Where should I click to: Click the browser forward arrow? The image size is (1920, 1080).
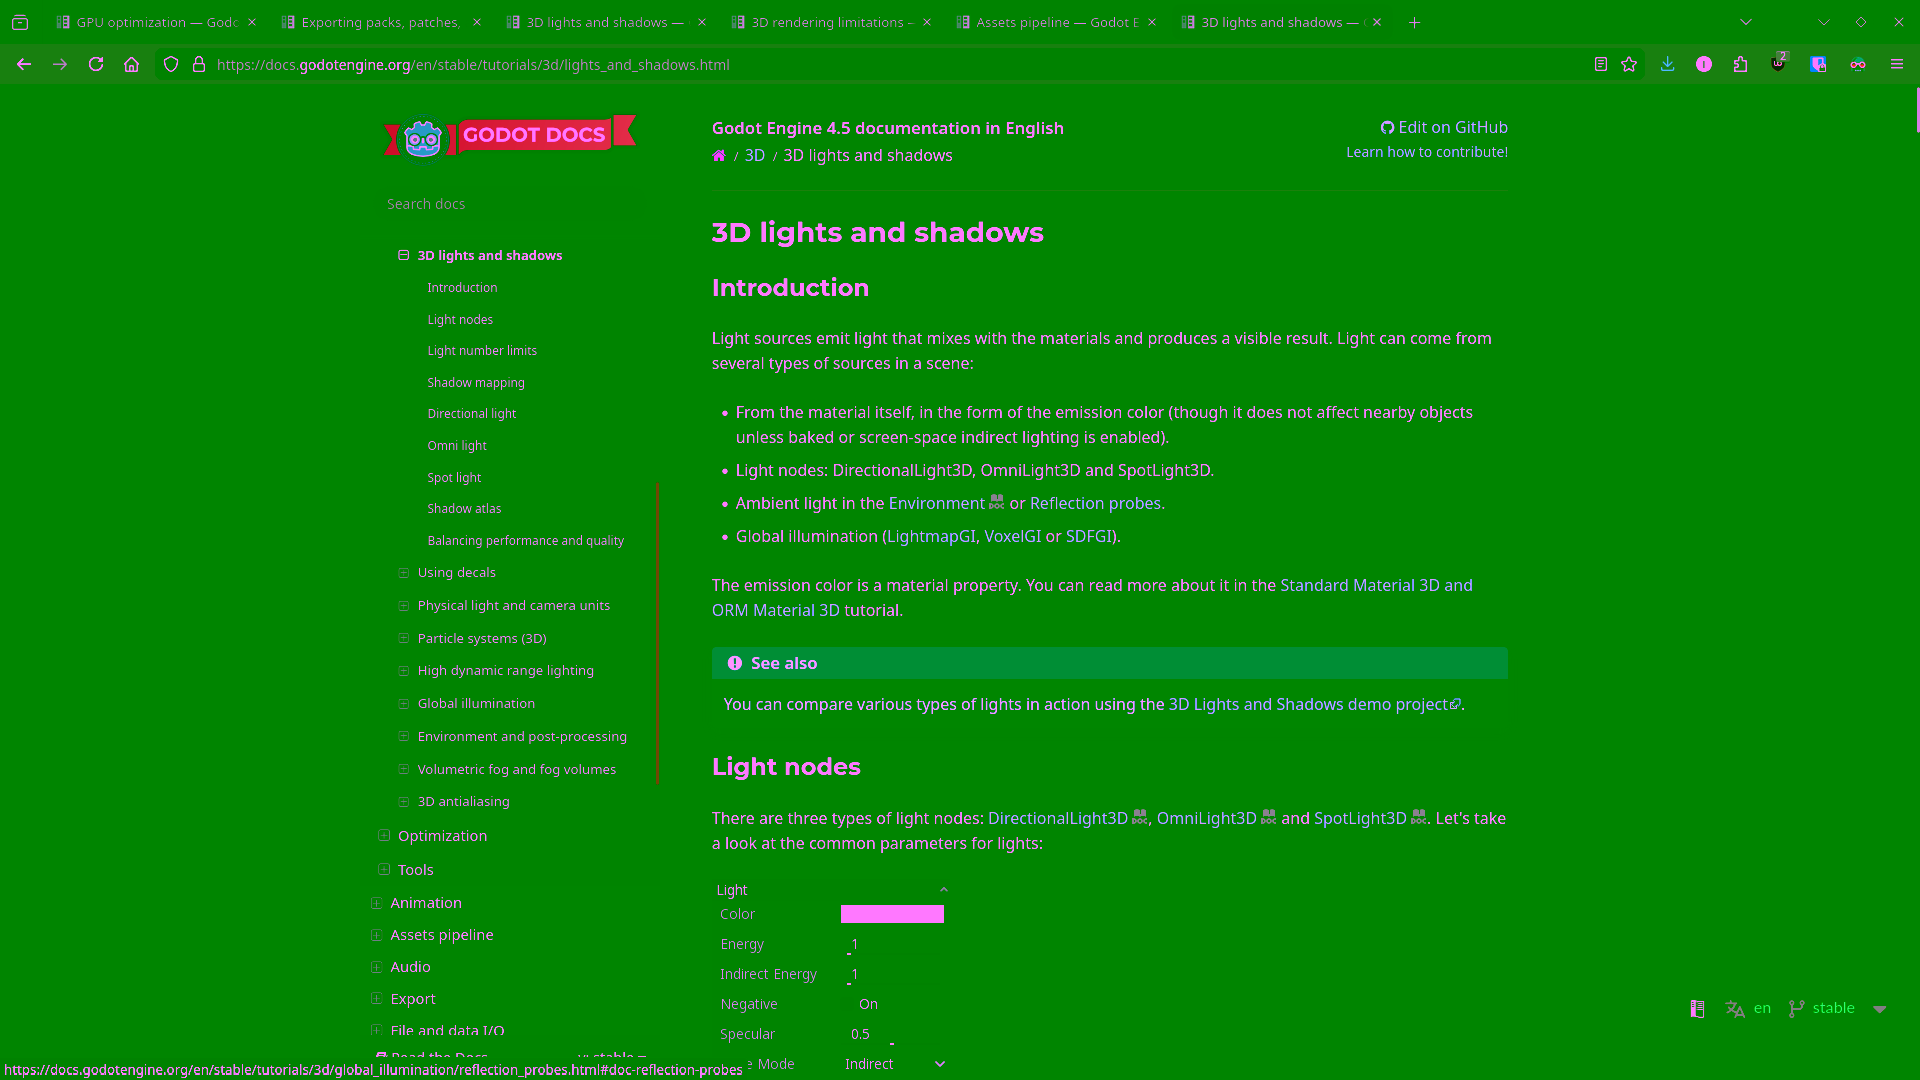pos(60,64)
